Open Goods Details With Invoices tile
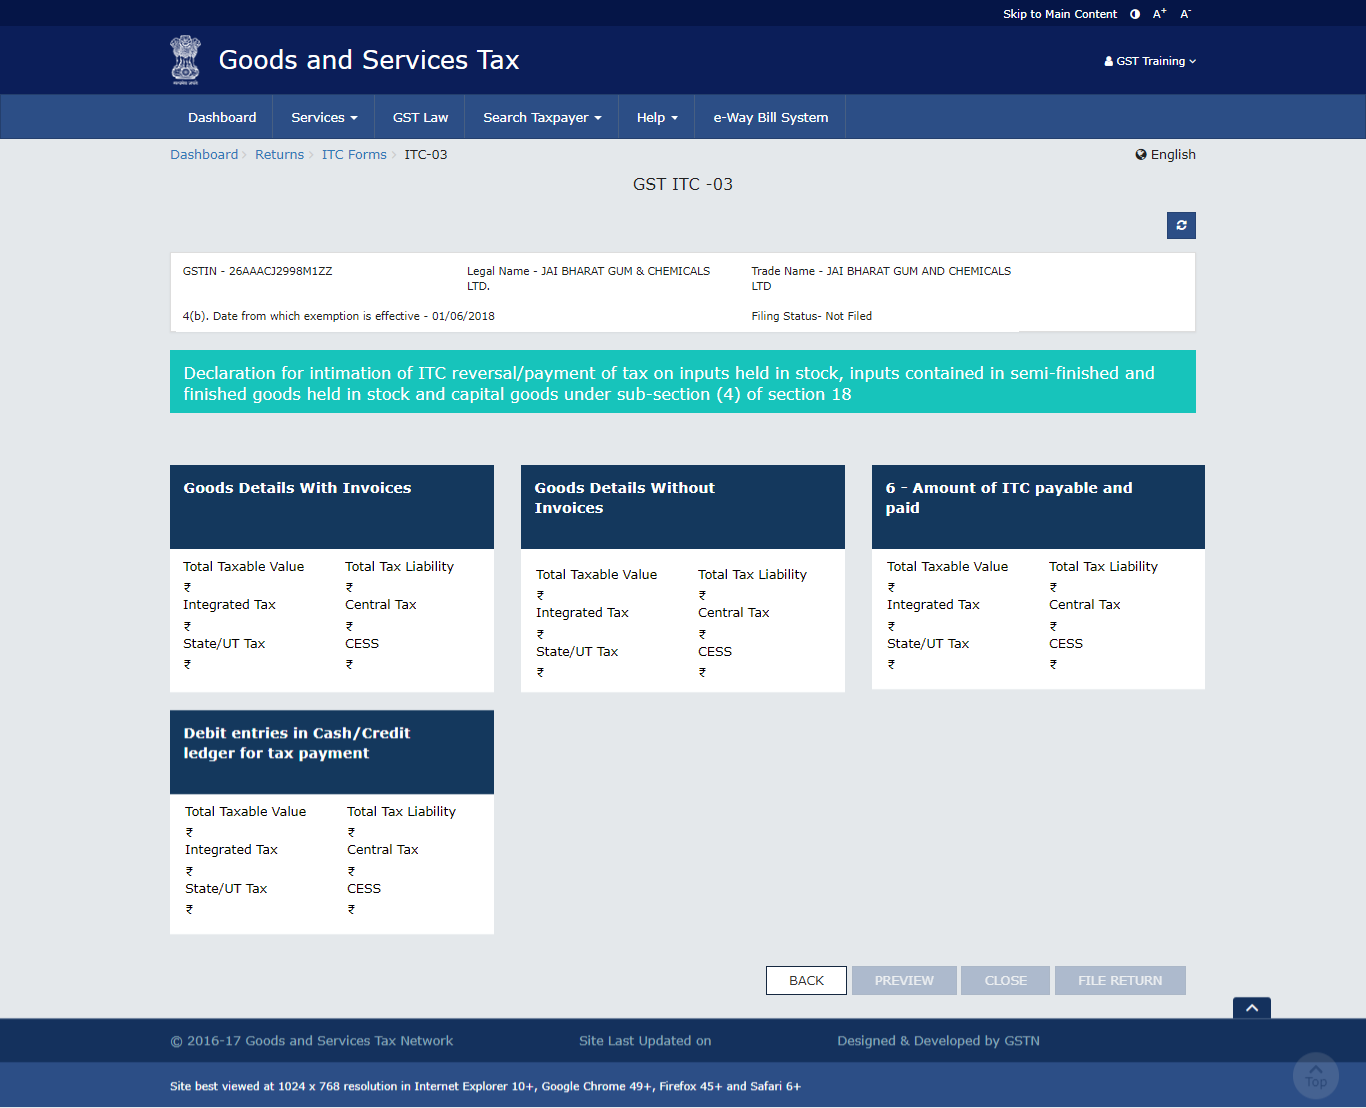 (332, 578)
